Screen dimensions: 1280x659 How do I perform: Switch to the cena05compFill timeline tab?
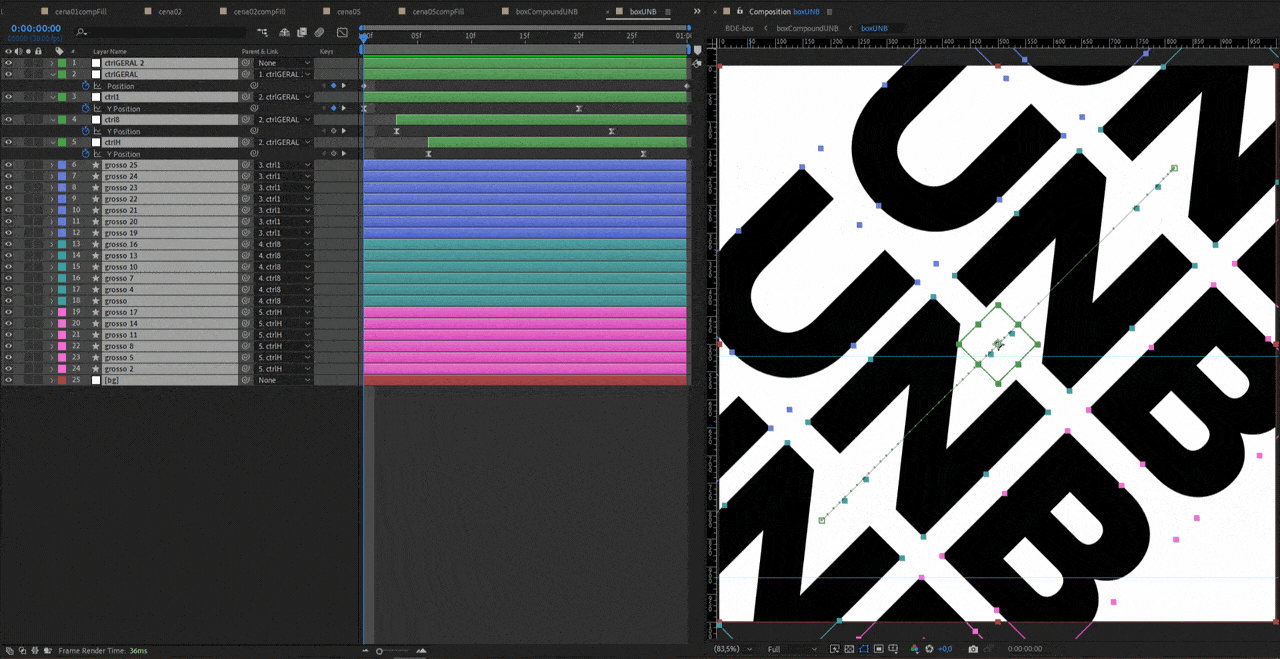(438, 11)
